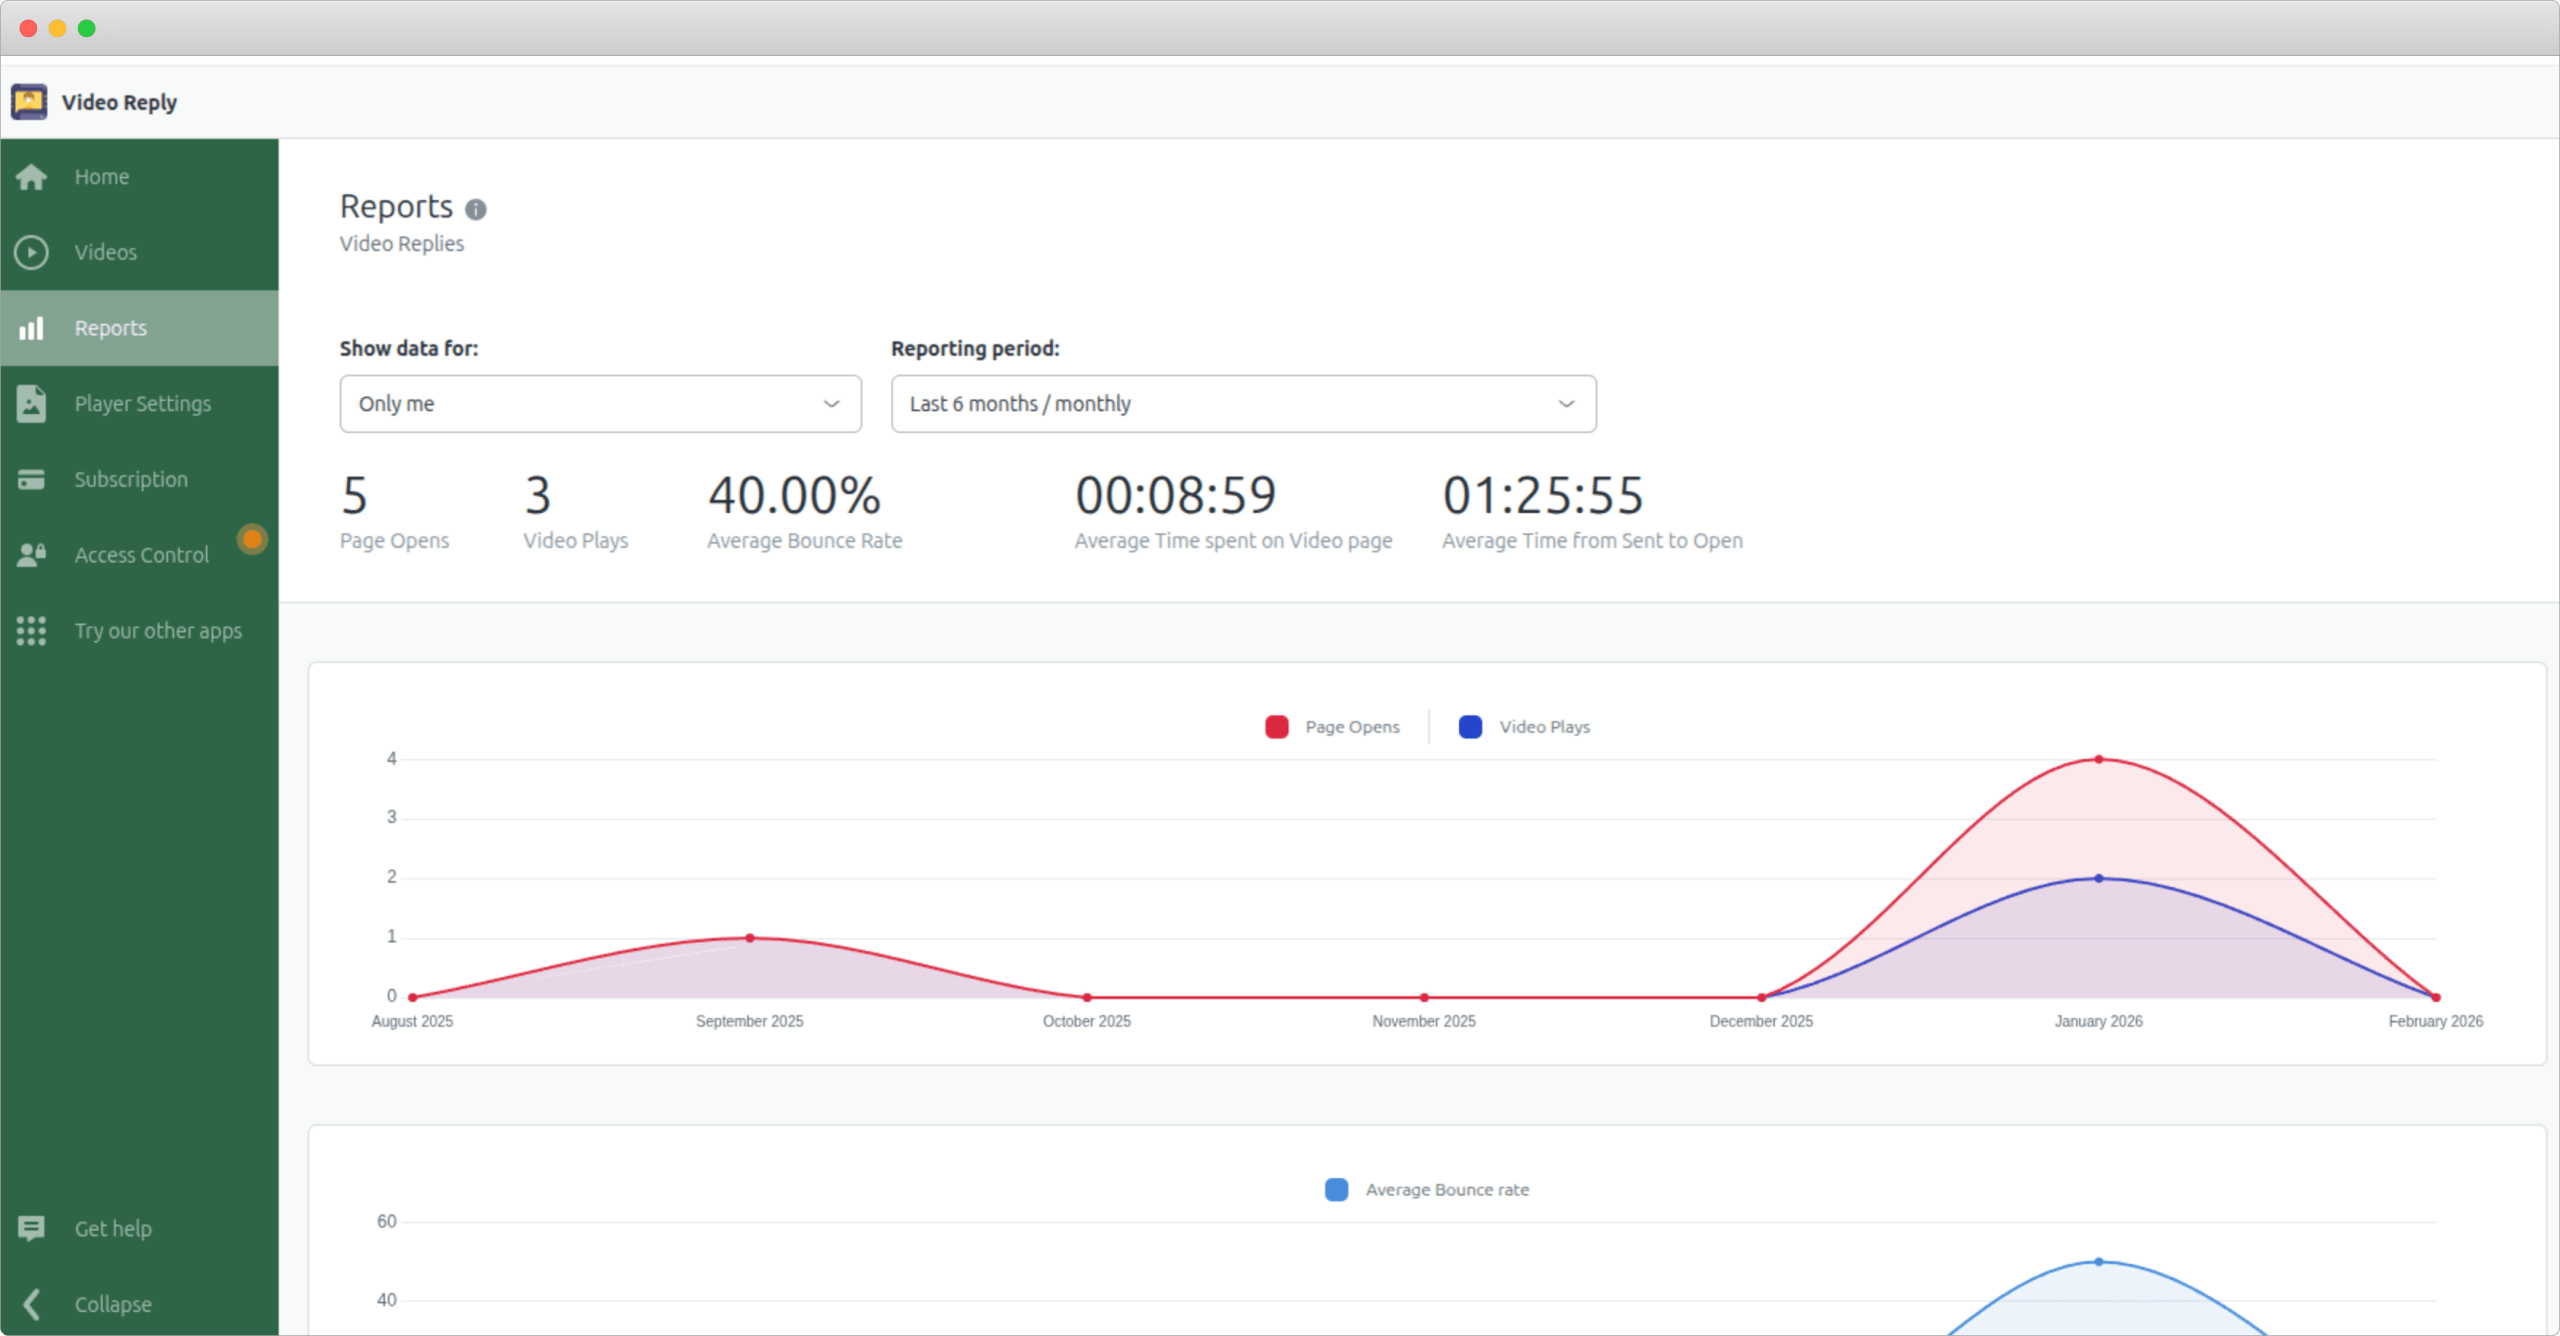Select the Videos icon in sidebar
This screenshot has width=2560, height=1336.
tap(31, 252)
